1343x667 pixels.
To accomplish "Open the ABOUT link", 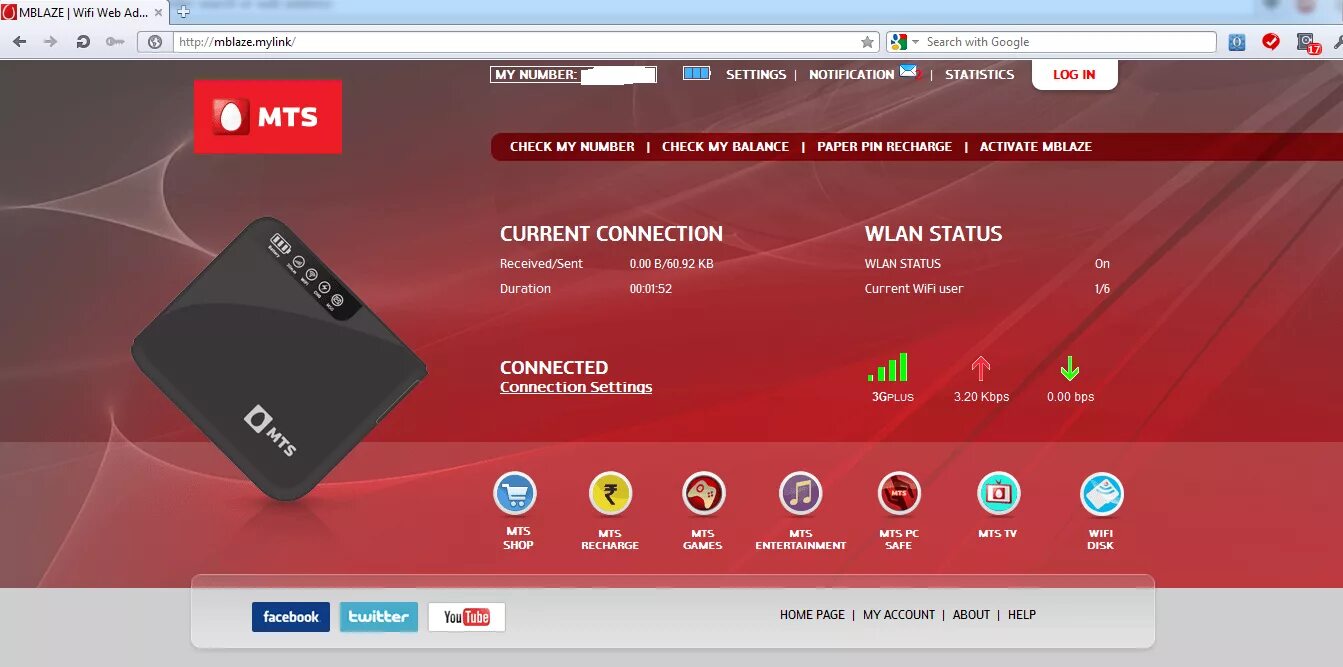I will [x=971, y=615].
